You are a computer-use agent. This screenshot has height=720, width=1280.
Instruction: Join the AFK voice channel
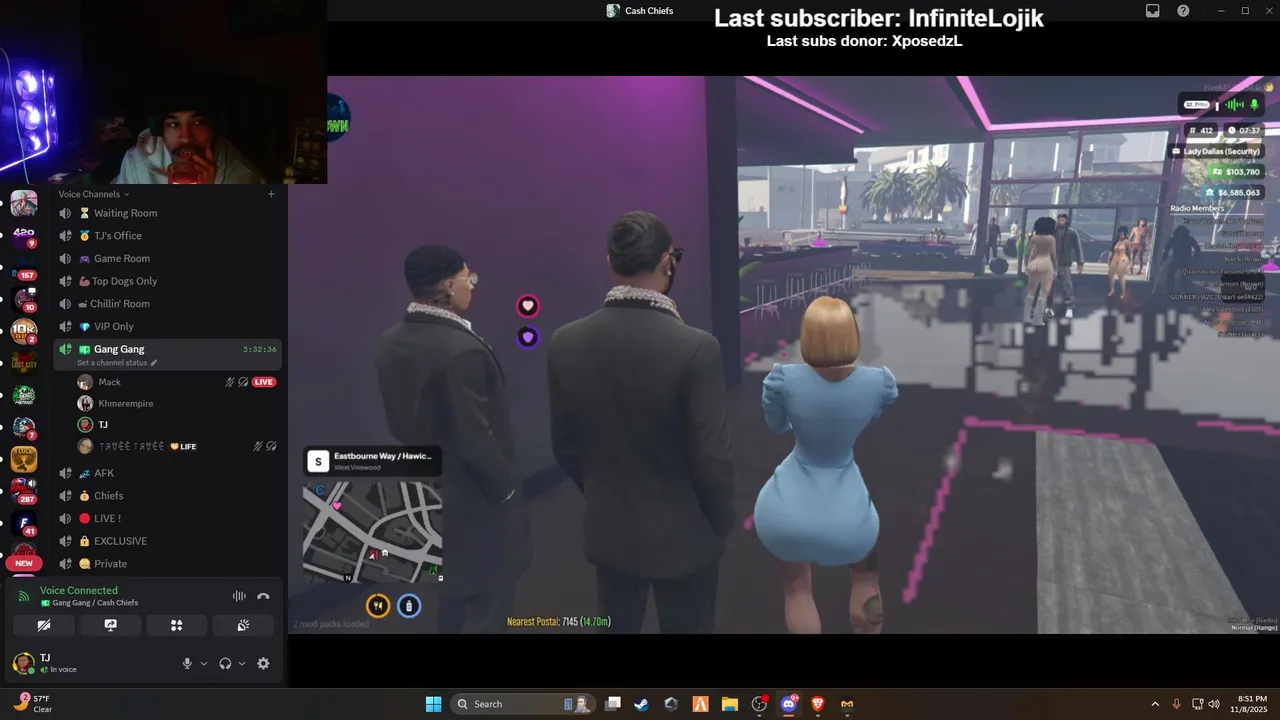tap(168, 473)
